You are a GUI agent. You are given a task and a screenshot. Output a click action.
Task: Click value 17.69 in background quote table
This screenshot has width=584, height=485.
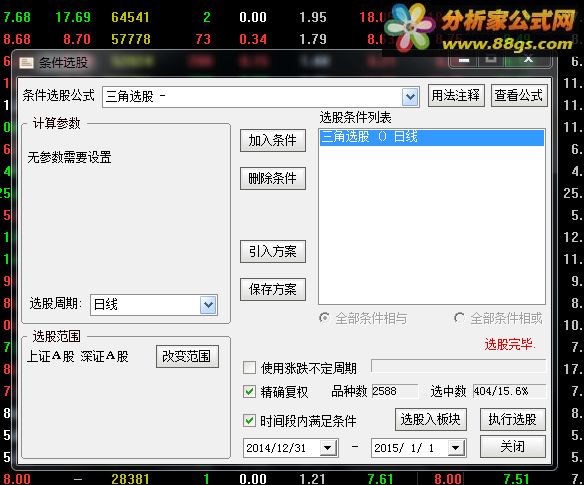[73, 17]
